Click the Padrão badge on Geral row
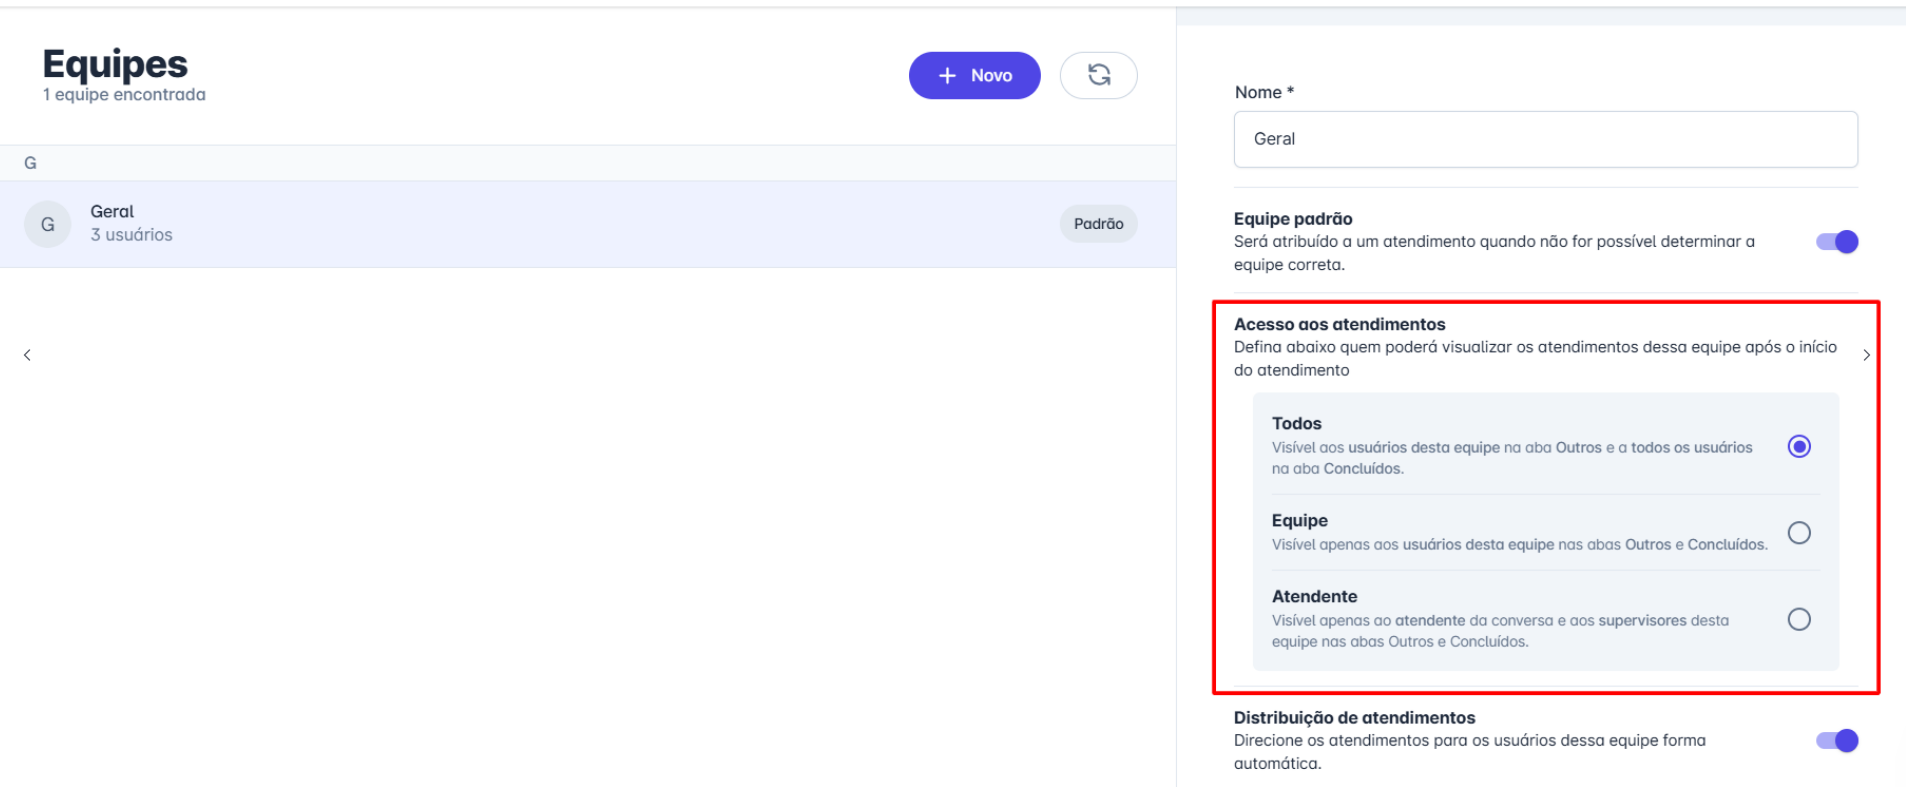The image size is (1906, 787). (x=1098, y=224)
